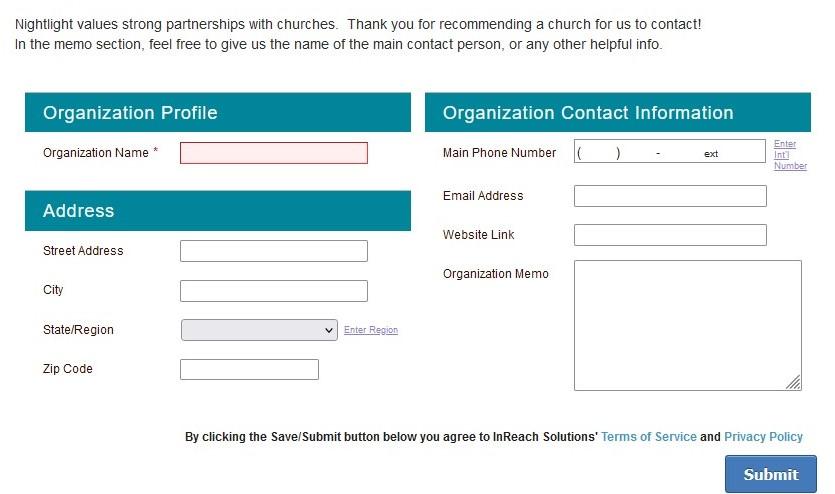Open the Privacy Policy link

click(x=763, y=437)
